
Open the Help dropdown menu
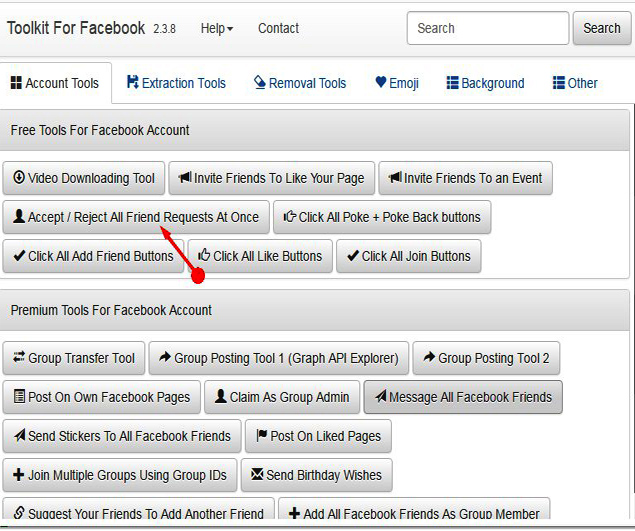(x=217, y=28)
